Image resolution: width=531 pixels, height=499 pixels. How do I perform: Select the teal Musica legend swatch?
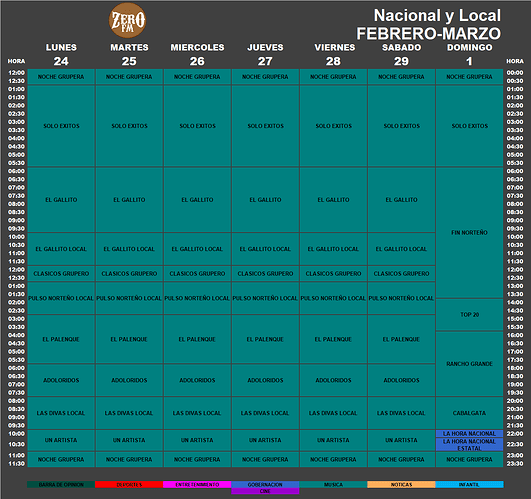click(x=333, y=484)
